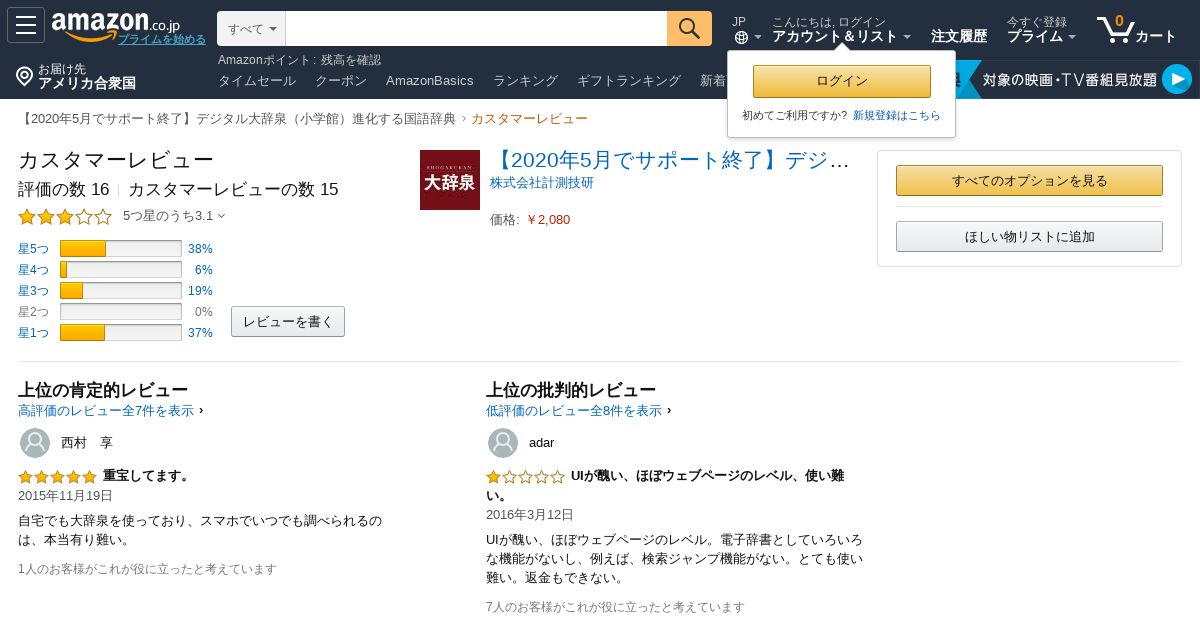The image size is (1200, 630).
Task: Expand 5つ星のうち3.1 rating details
Action: tap(174, 216)
